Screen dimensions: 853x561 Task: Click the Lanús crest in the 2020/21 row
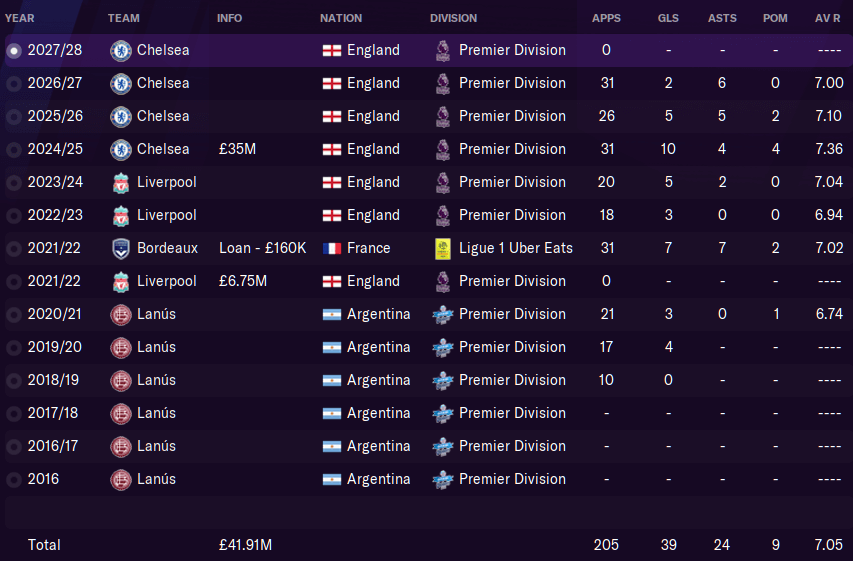121,315
